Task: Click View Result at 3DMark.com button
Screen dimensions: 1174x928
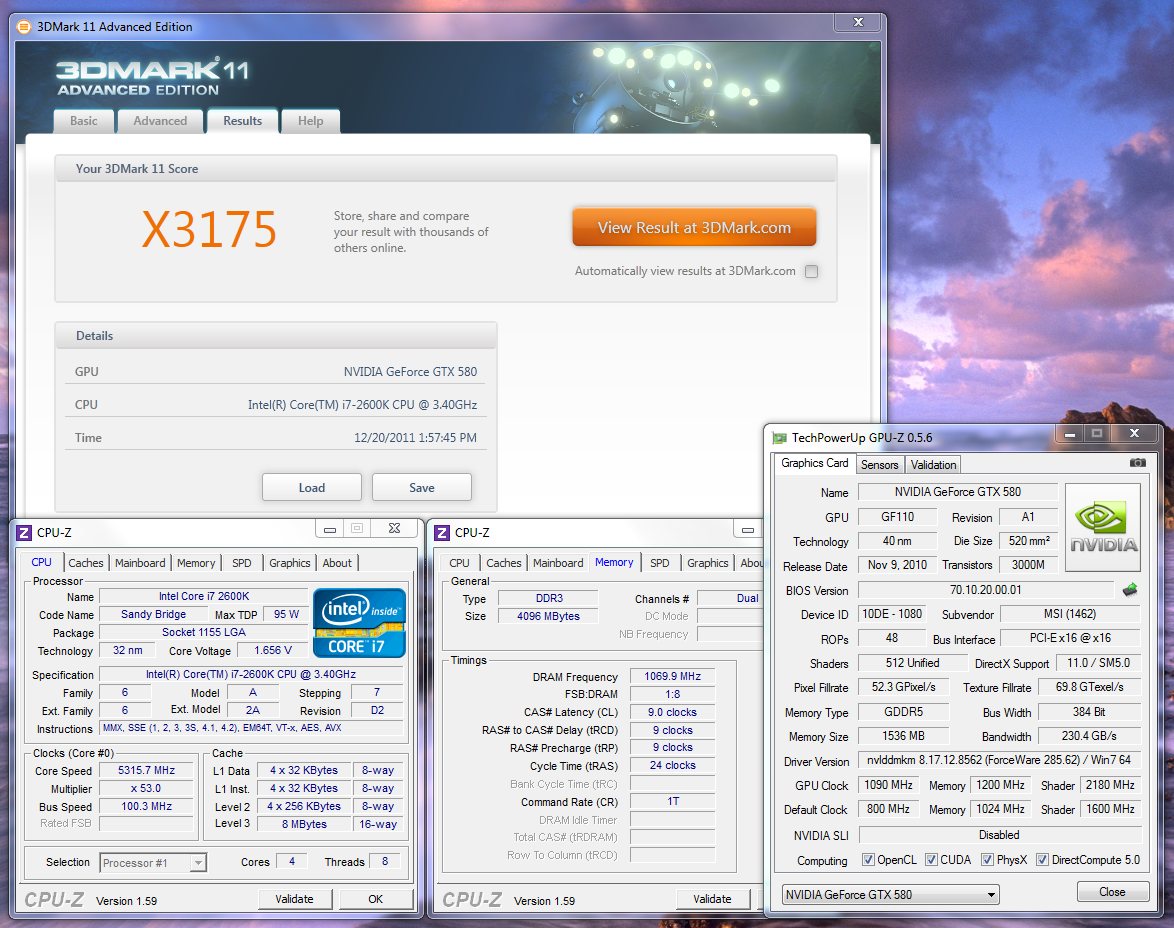Action: tap(694, 227)
